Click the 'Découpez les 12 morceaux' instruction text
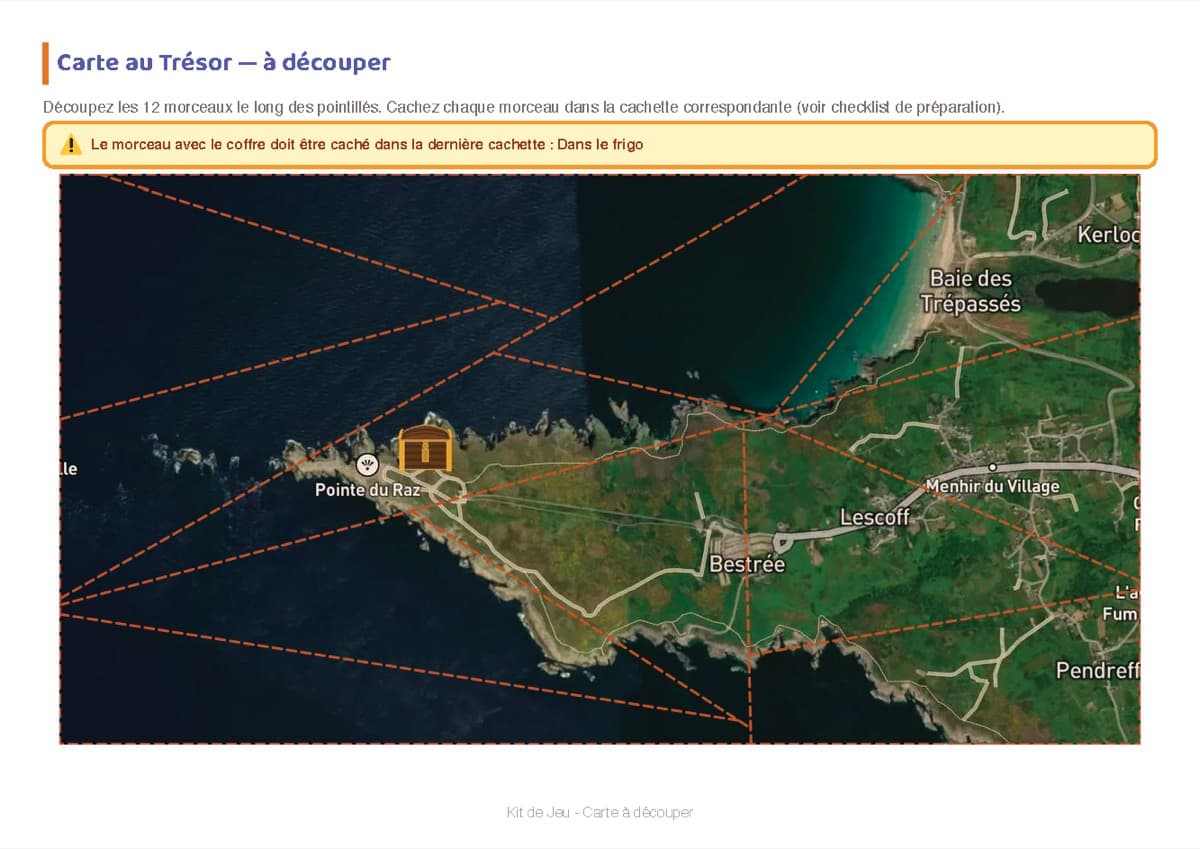The width and height of the screenshot is (1200, 849). pyautogui.click(x=524, y=106)
